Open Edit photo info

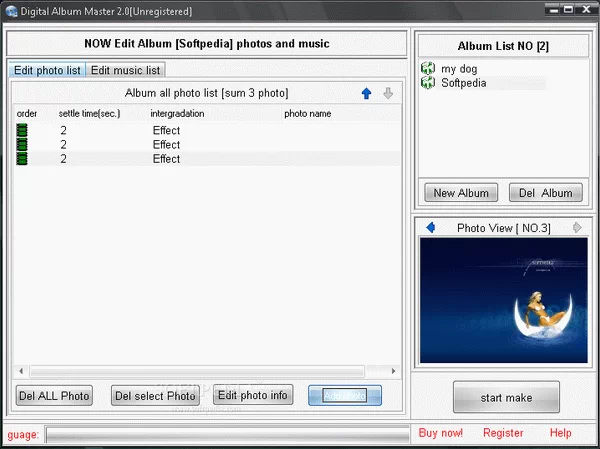click(253, 395)
